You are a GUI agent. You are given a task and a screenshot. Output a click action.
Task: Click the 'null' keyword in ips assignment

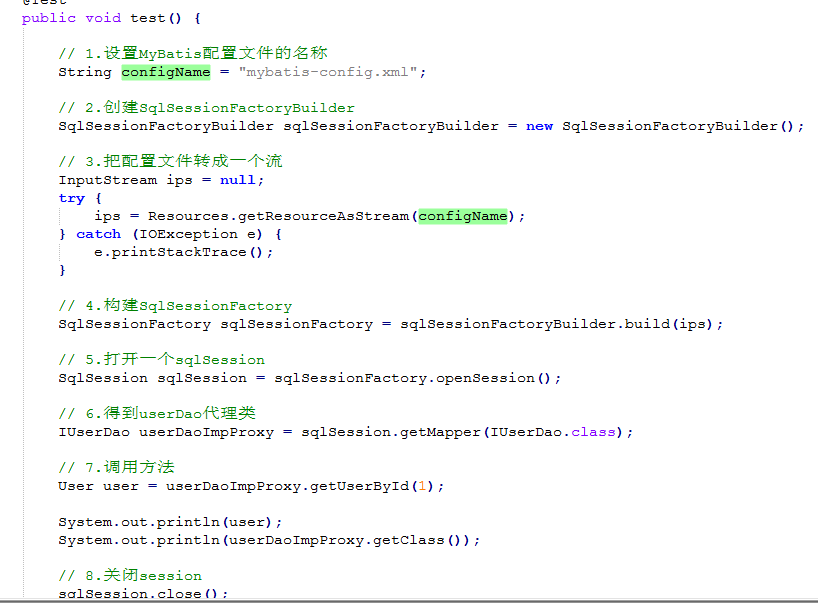click(x=237, y=180)
